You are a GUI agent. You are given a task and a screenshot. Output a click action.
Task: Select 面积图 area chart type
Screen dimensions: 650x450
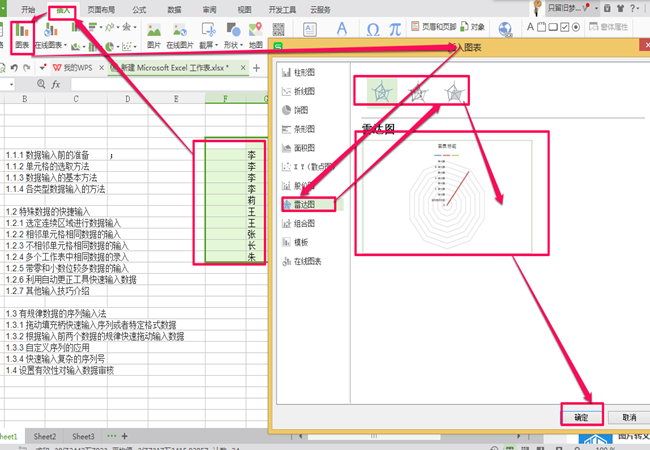(298, 148)
